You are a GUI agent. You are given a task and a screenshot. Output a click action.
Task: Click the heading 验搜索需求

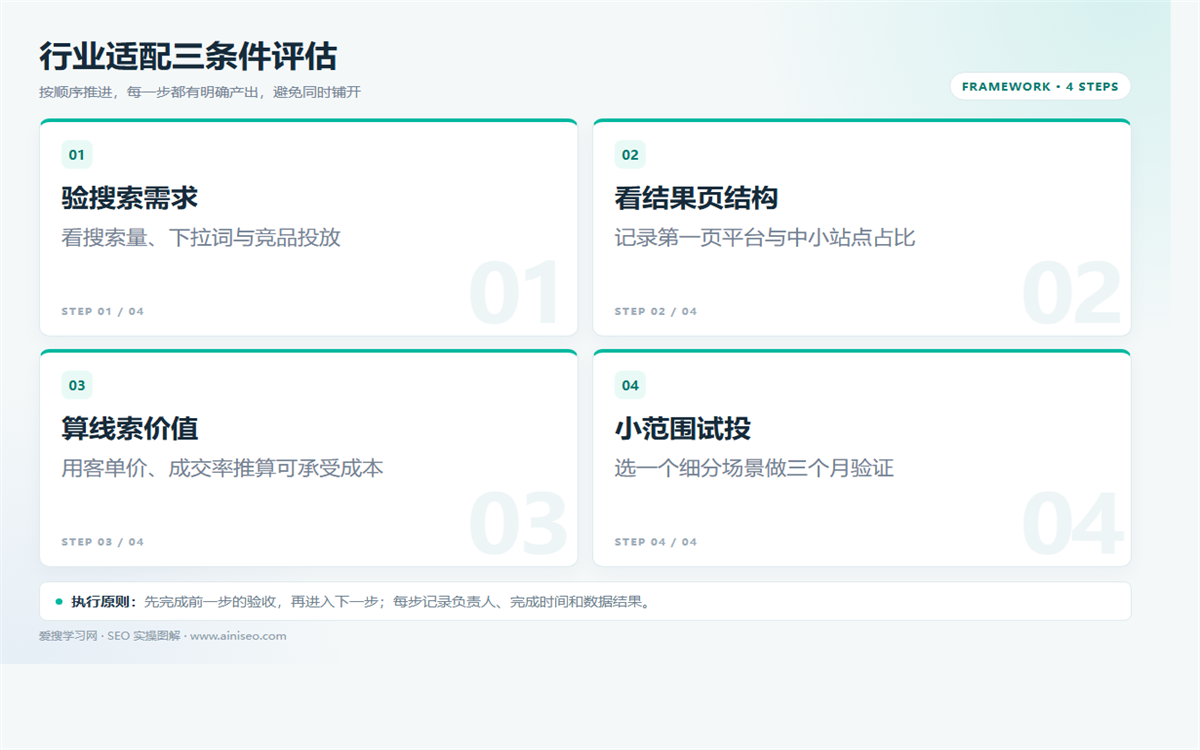pos(130,198)
